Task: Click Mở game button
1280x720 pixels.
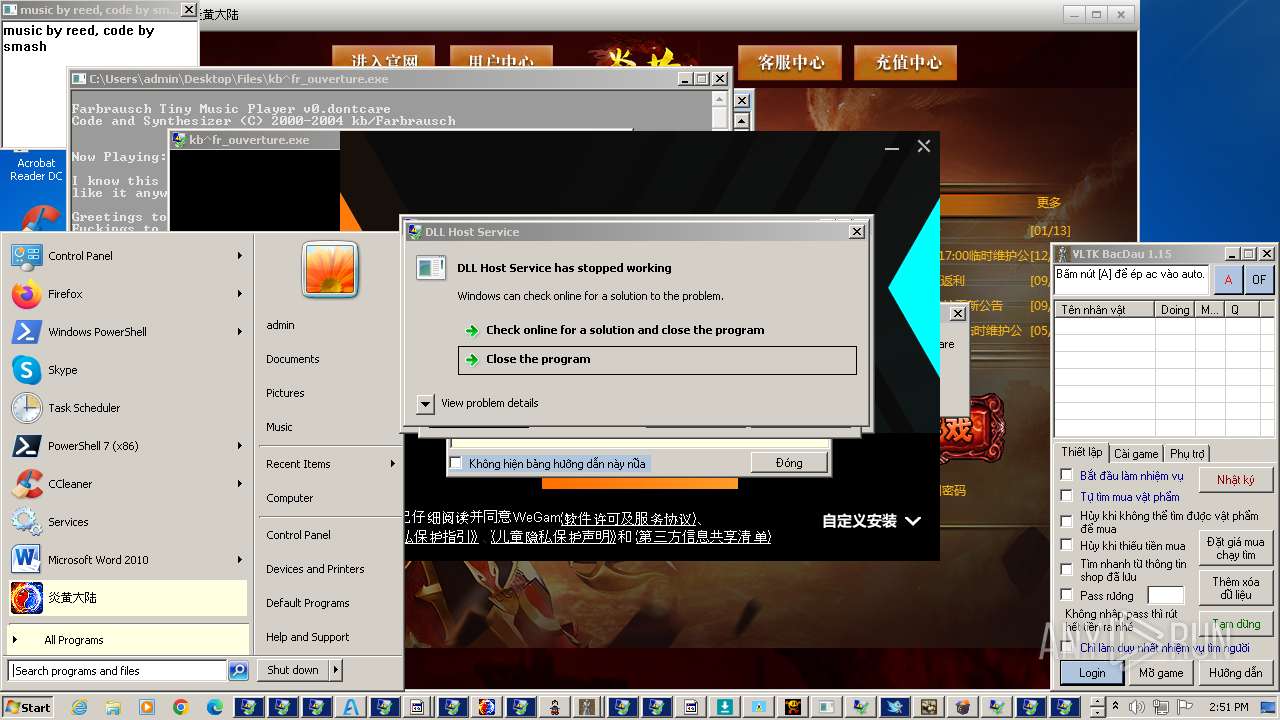Action: (x=1161, y=673)
